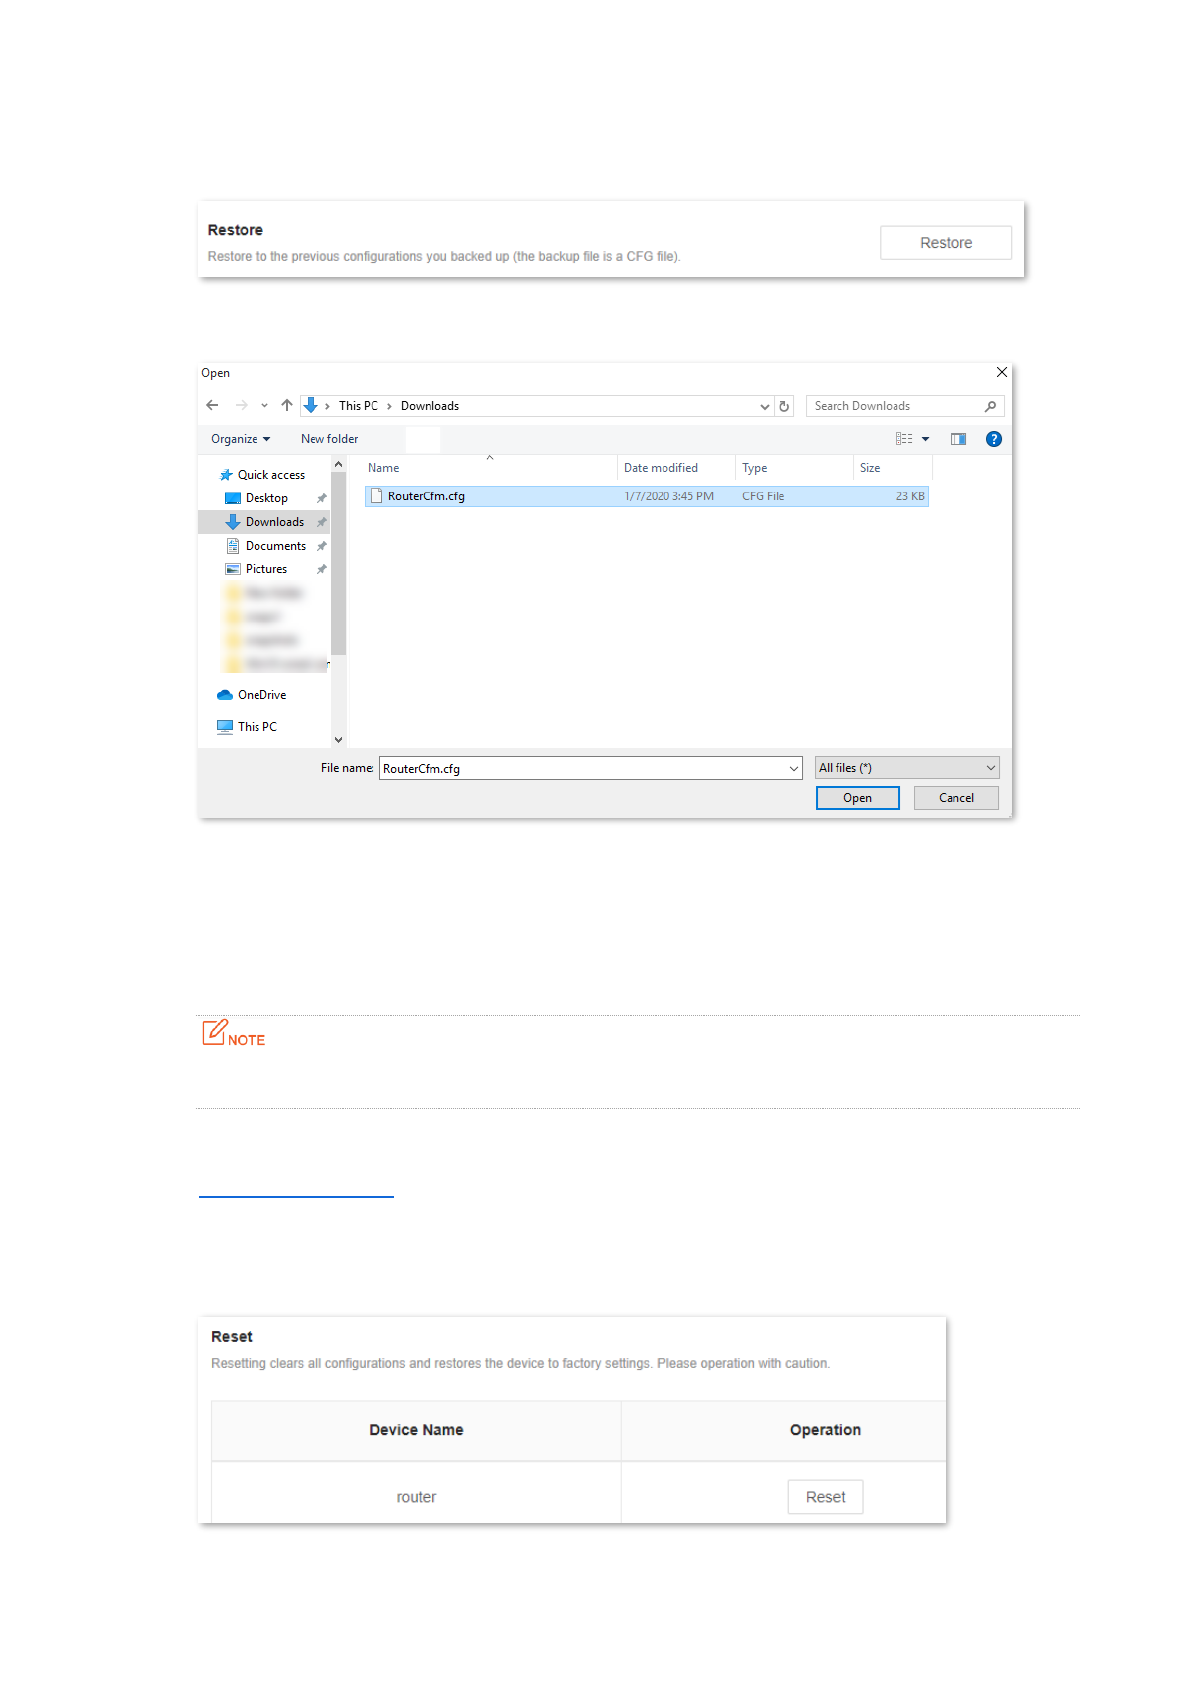Image resolution: width=1191 pixels, height=1684 pixels.
Task: Select Pictures in the sidebar
Action: [257, 569]
